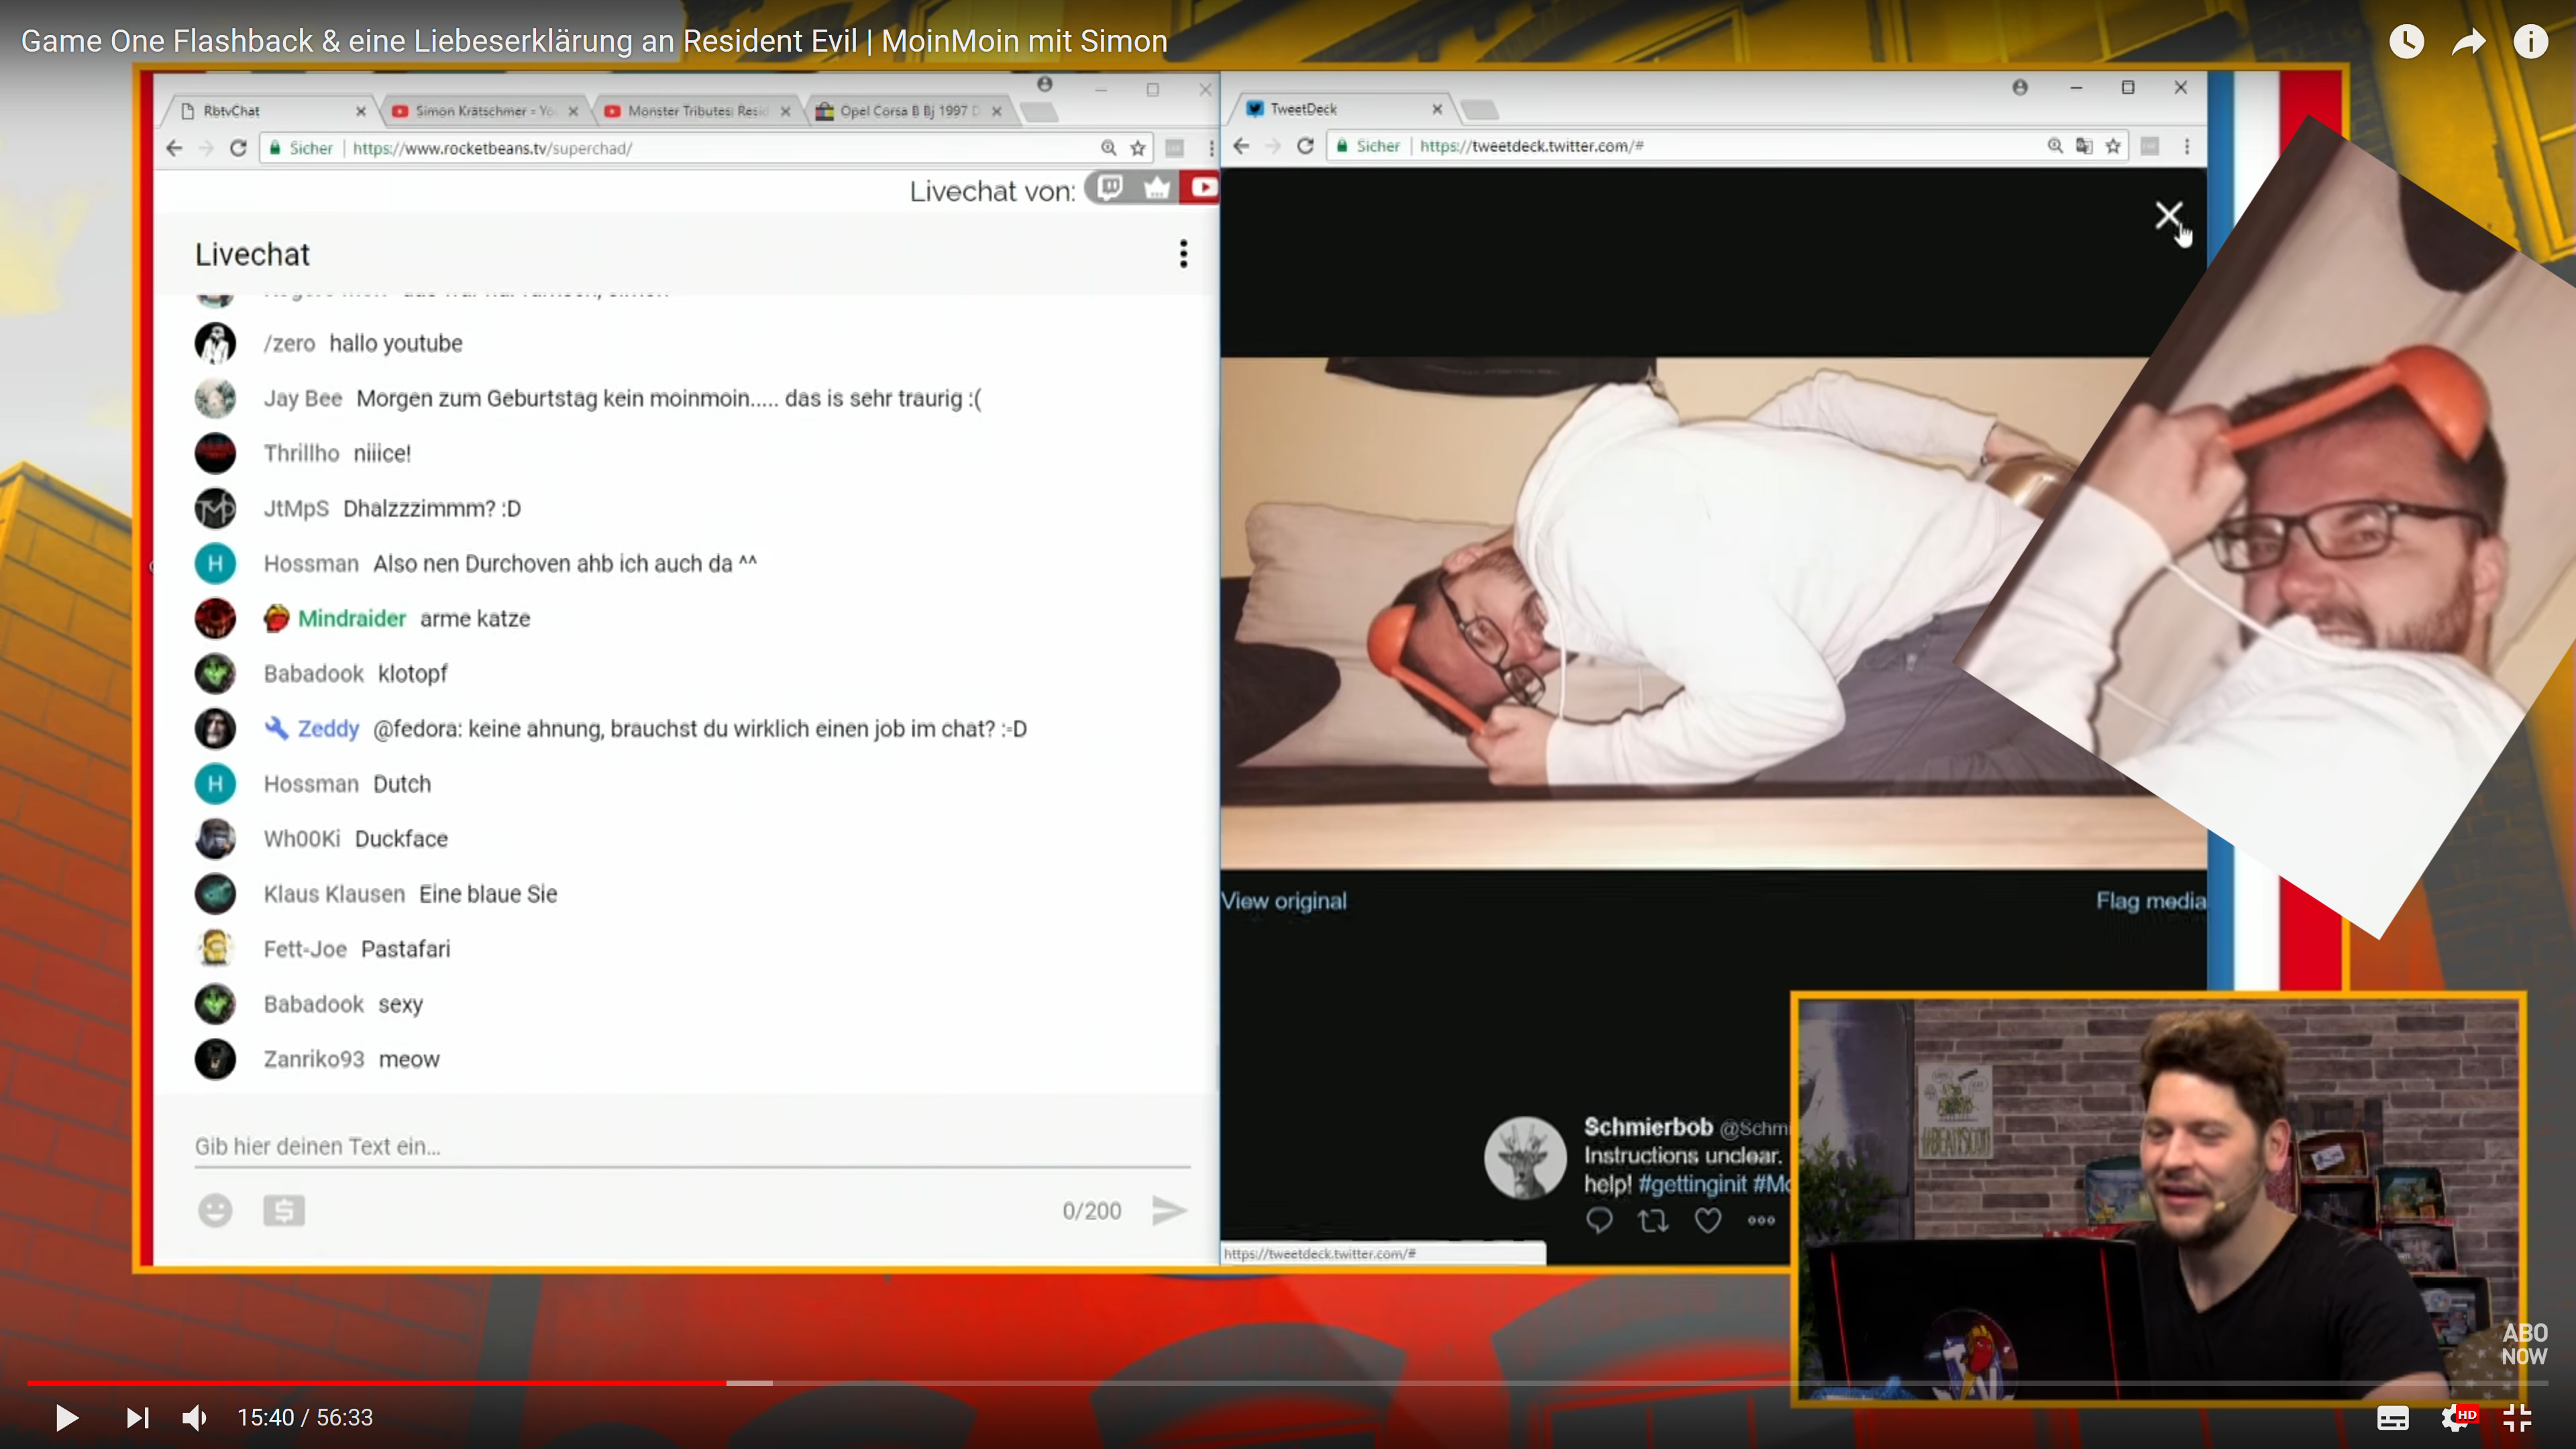Like Schmierbob's tweet
This screenshot has height=1449, width=2576.
coord(1708,1220)
